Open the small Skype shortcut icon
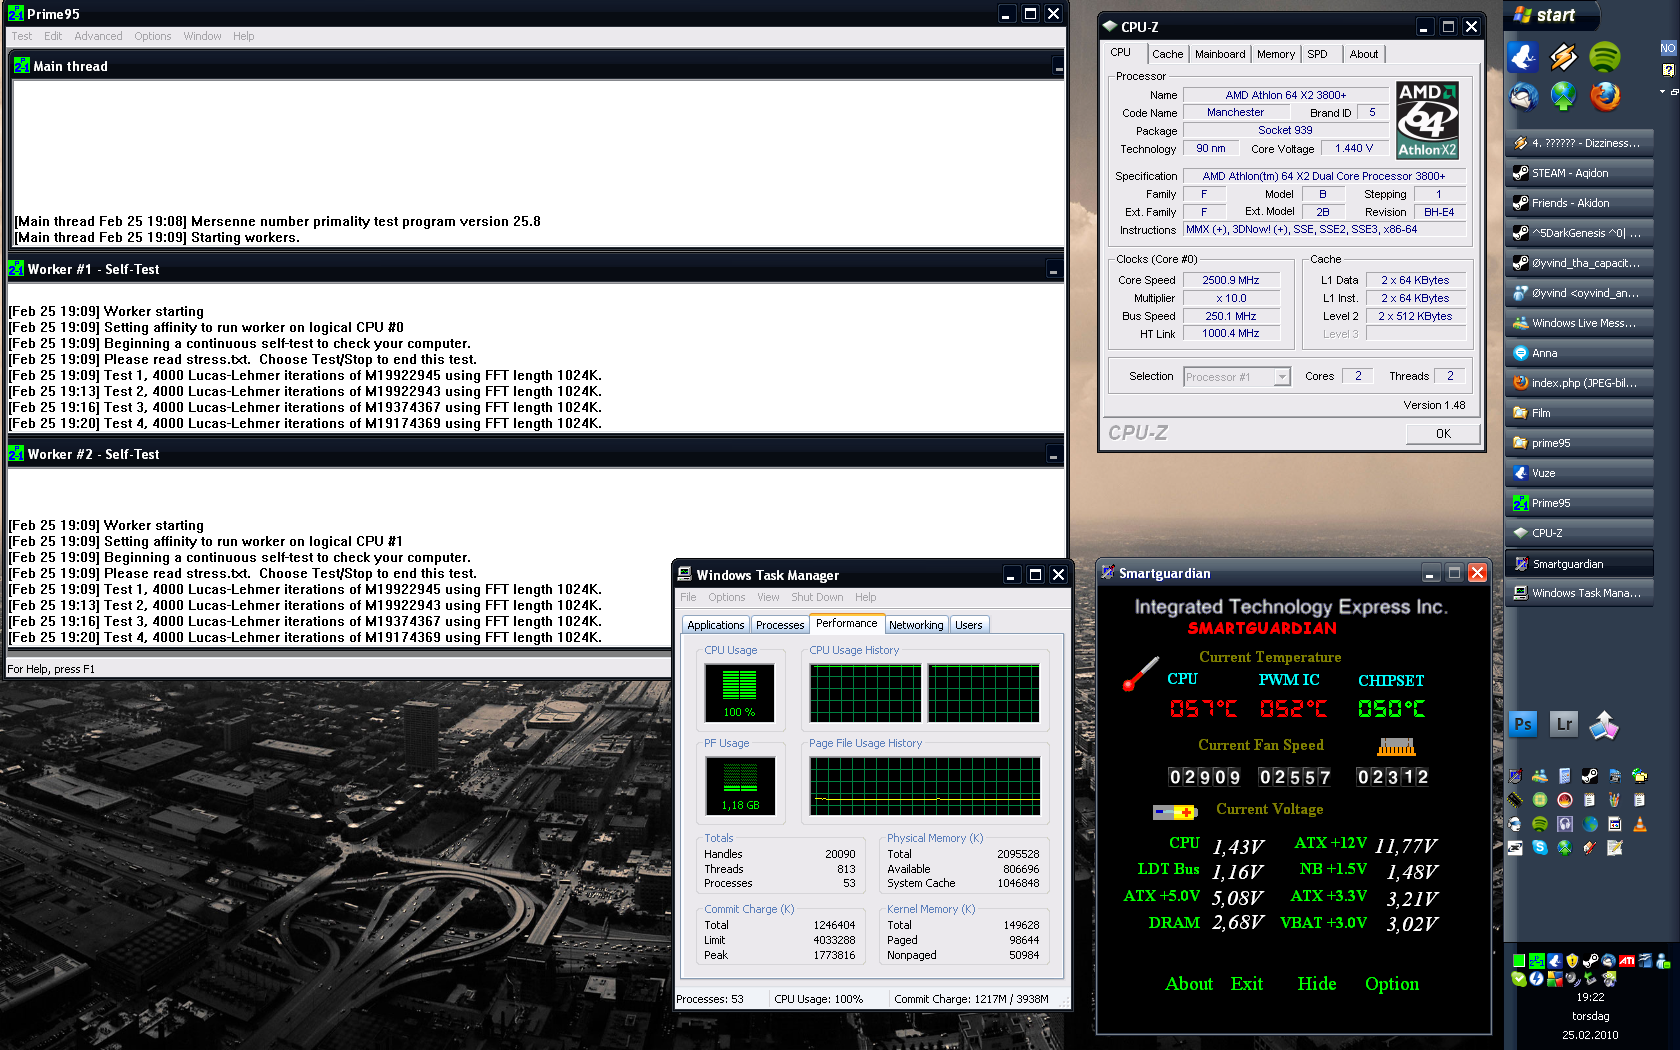Screen dimensions: 1680x1050 1540,848
